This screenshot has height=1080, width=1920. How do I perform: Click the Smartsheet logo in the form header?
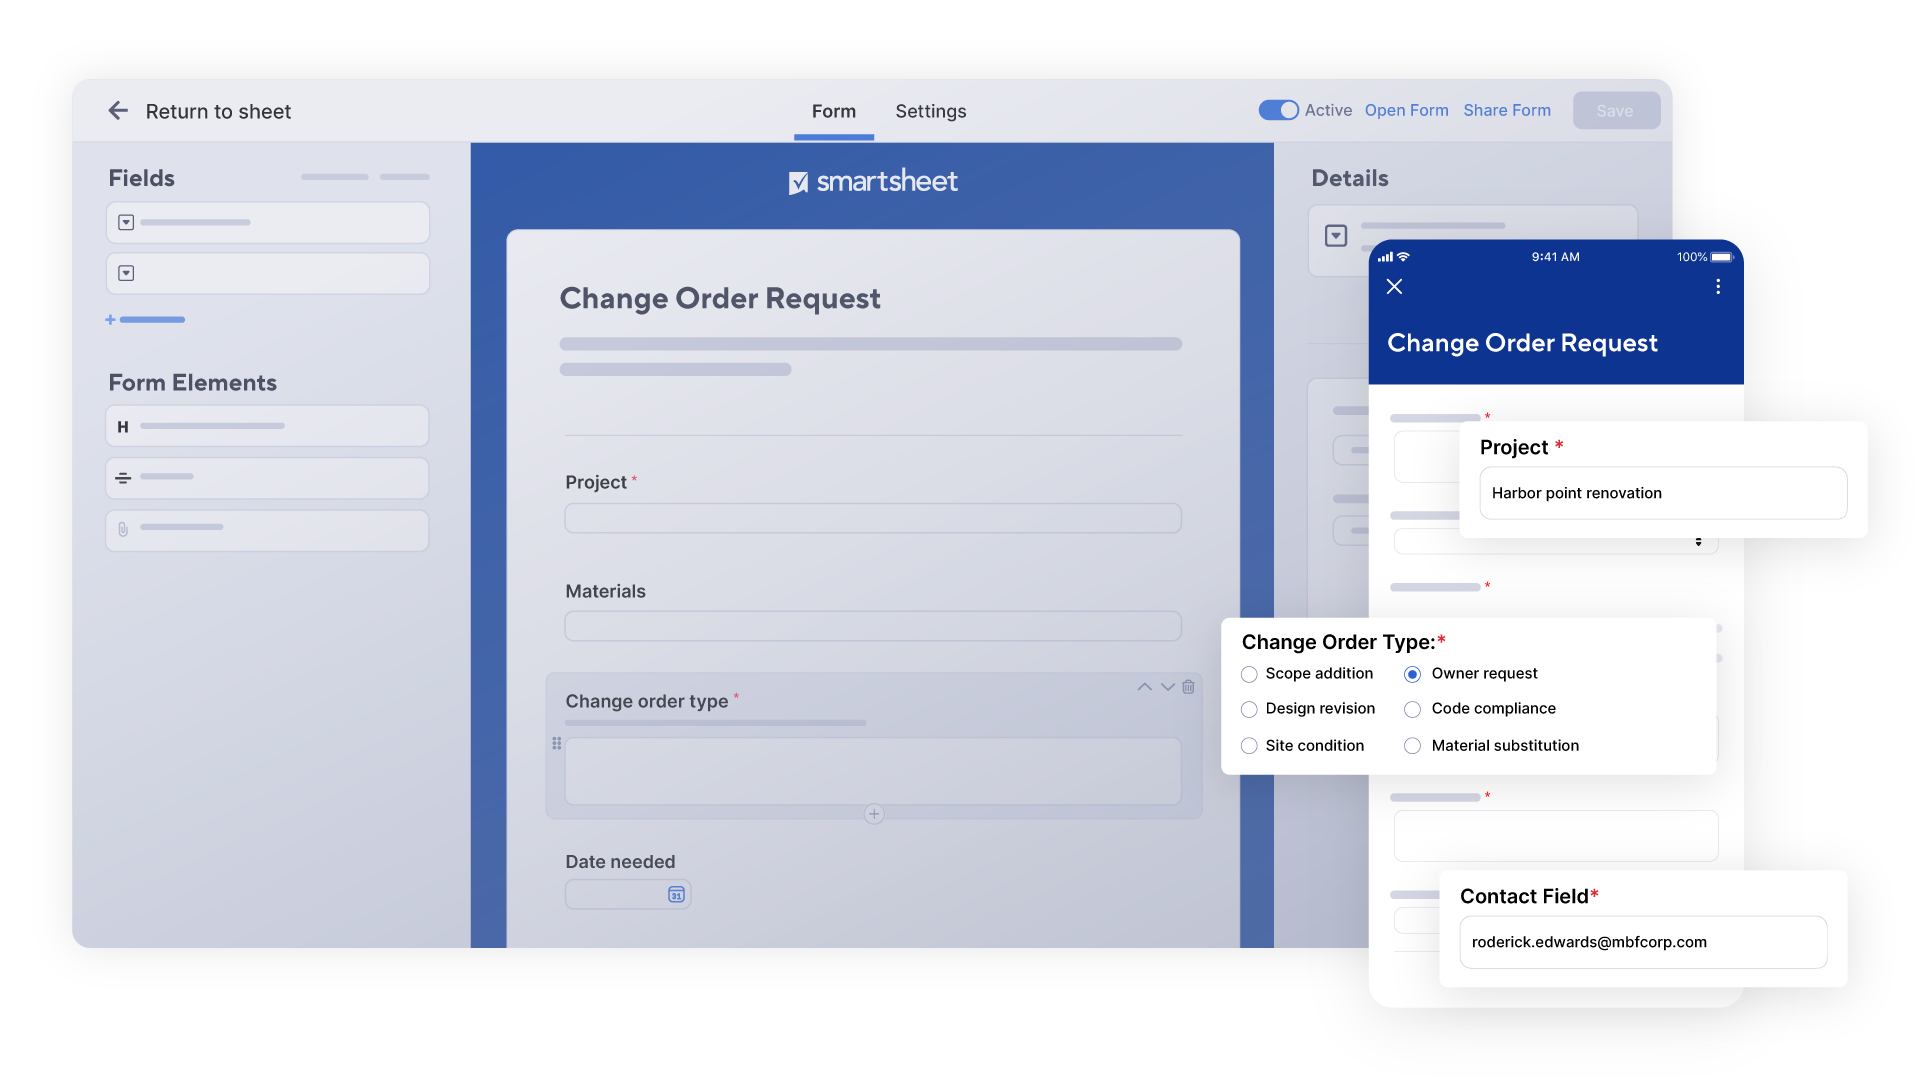[873, 181]
